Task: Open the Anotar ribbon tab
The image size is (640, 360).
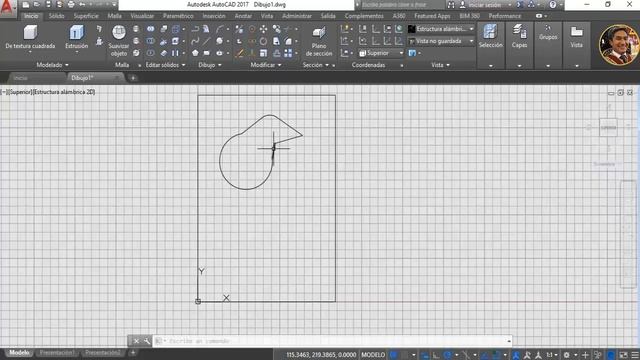Action: [x=243, y=16]
